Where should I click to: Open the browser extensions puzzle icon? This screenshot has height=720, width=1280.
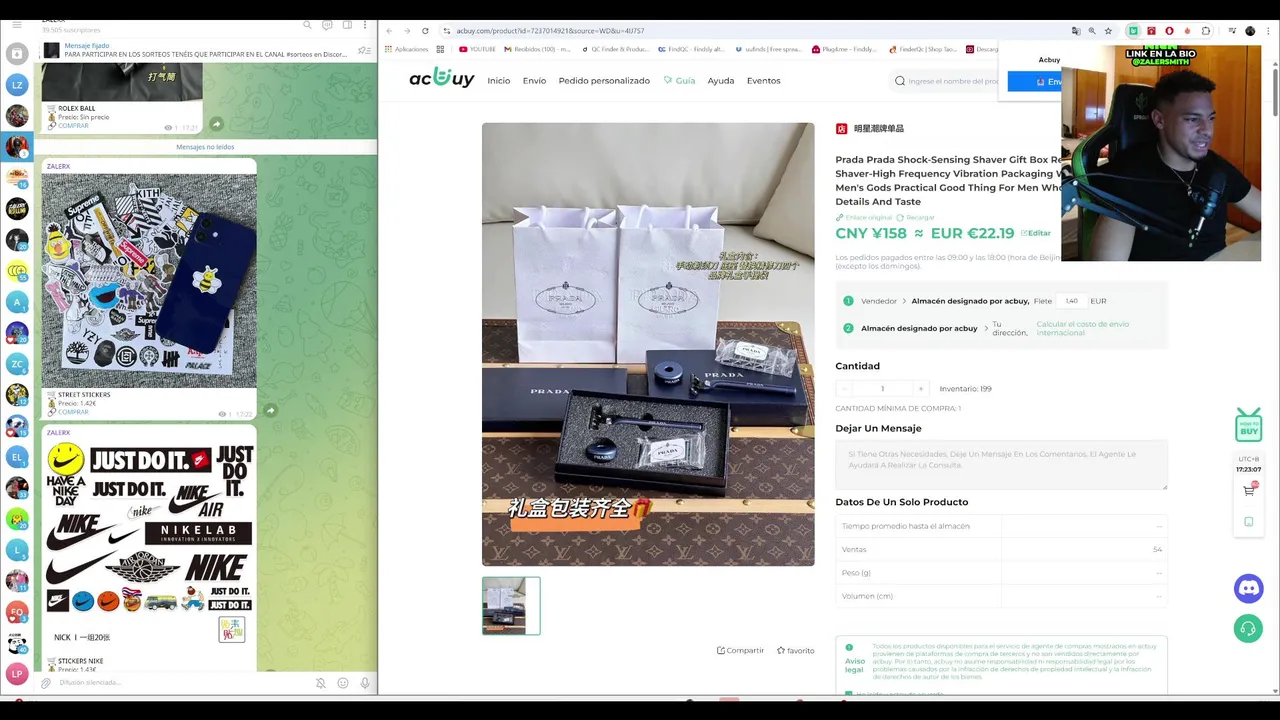click(x=1206, y=31)
